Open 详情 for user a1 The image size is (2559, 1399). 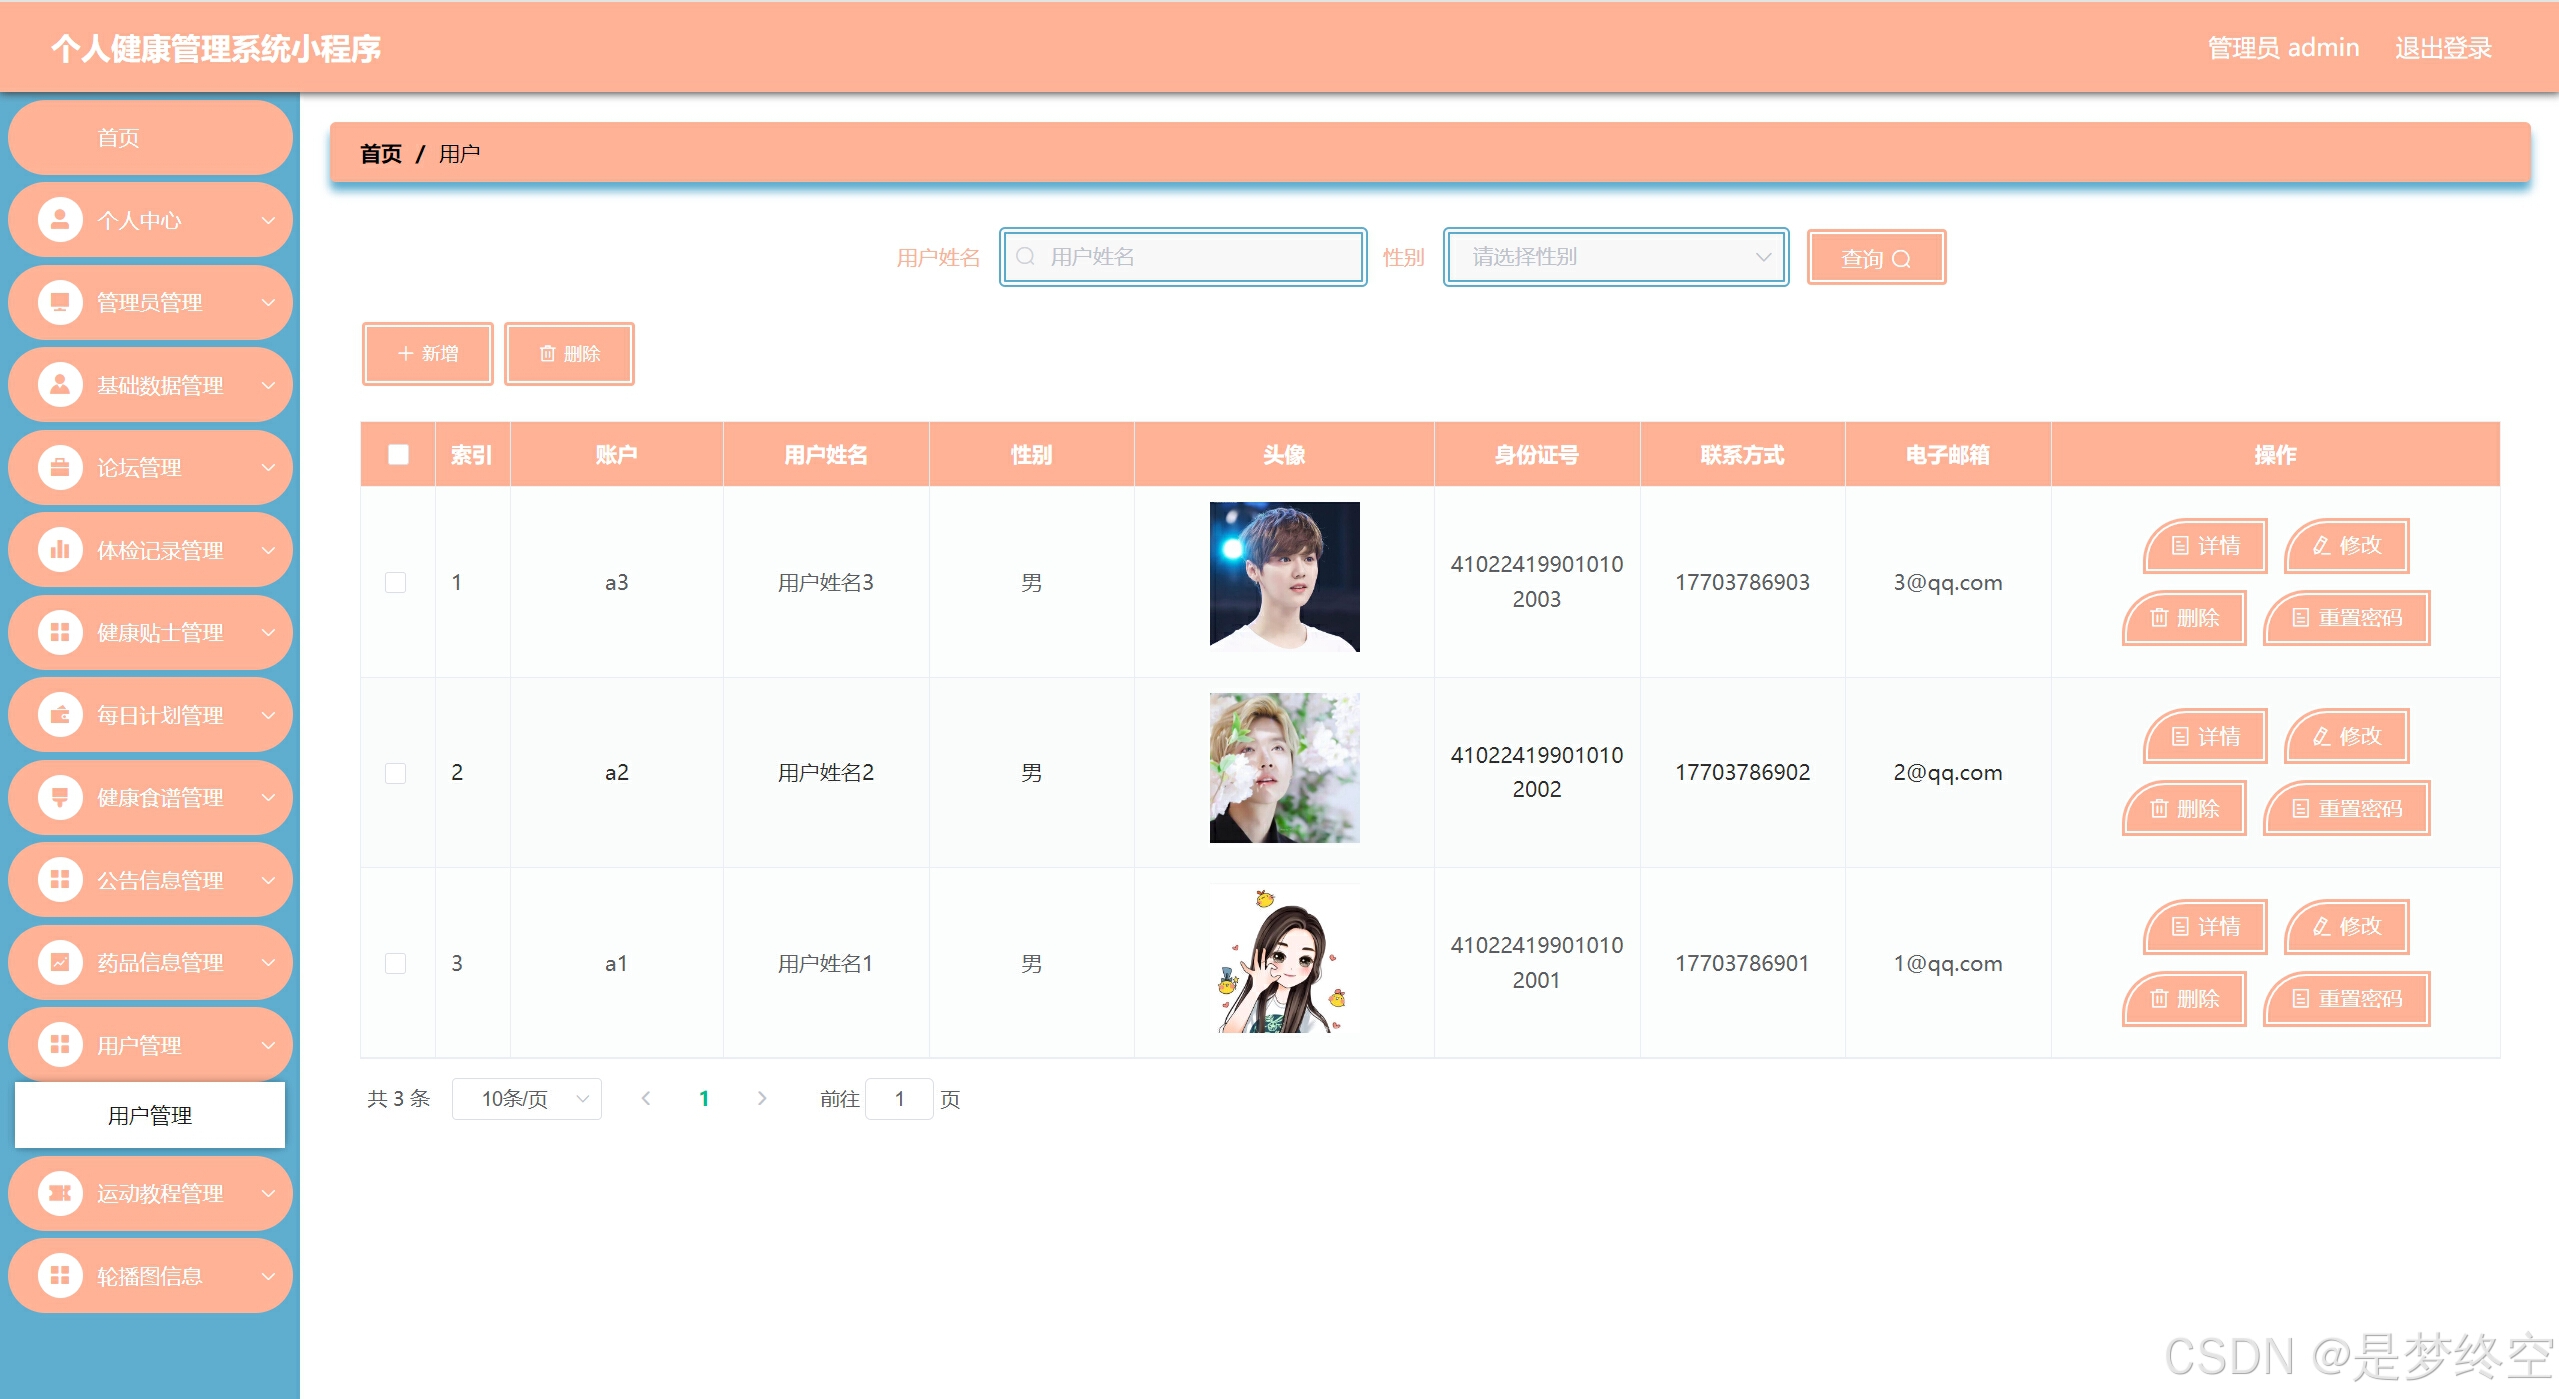[x=2205, y=927]
